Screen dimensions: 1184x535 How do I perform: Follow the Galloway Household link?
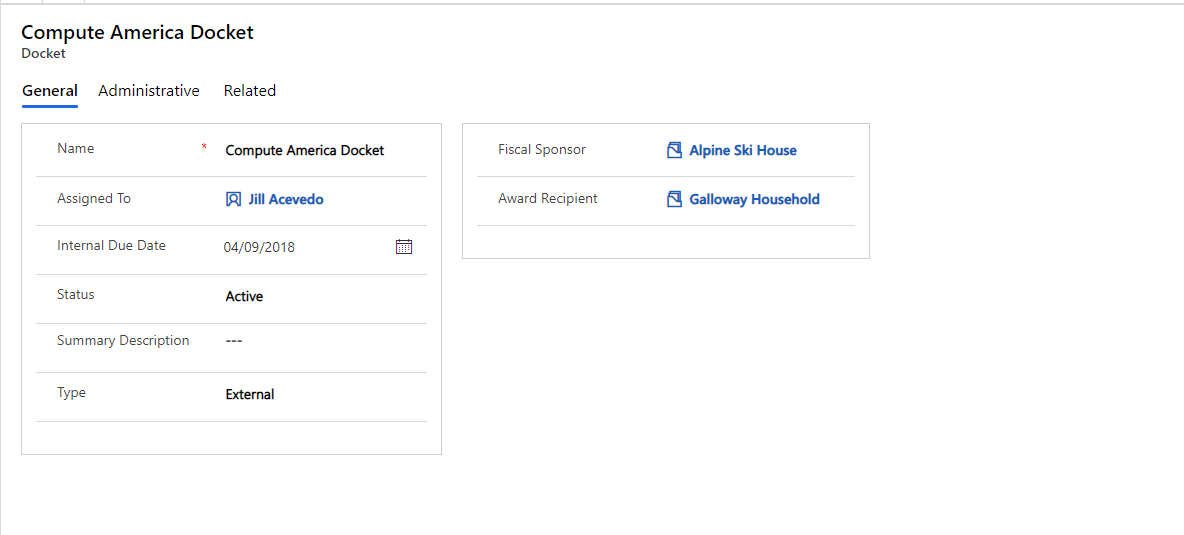coord(754,199)
